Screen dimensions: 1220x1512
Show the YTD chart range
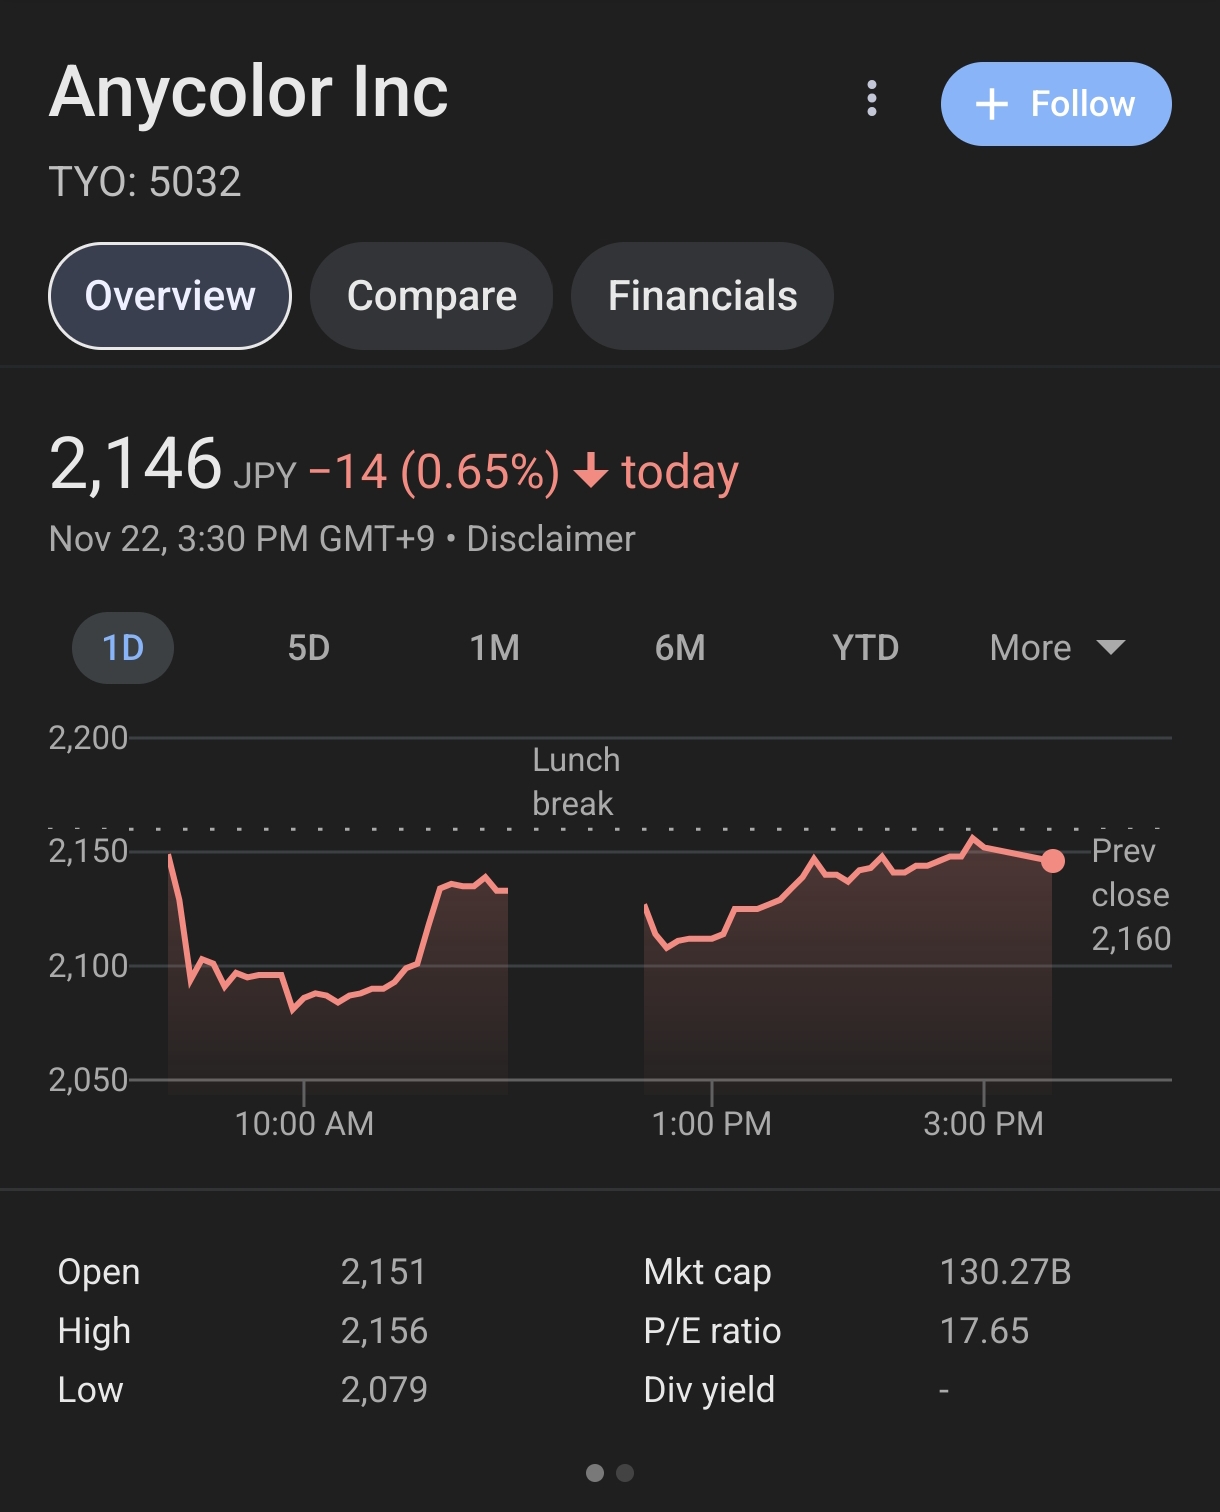click(865, 648)
